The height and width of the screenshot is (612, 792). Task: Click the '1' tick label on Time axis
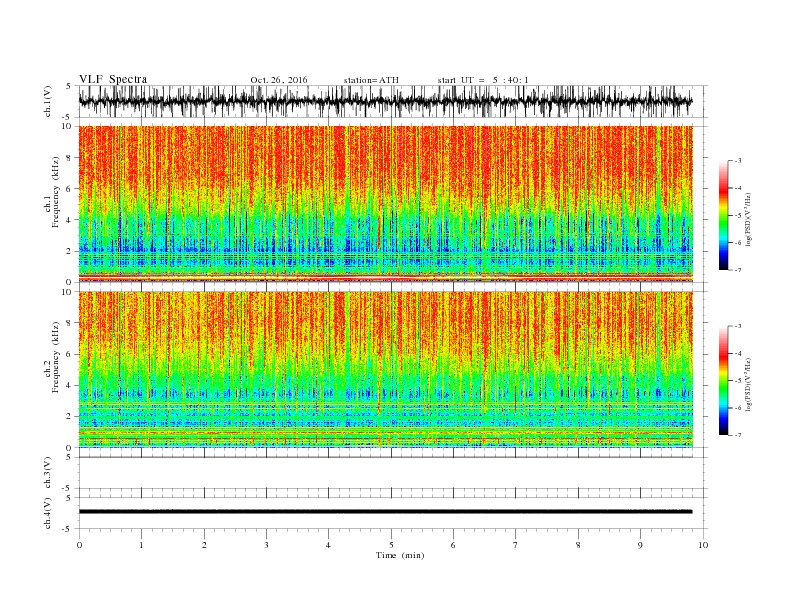141,545
